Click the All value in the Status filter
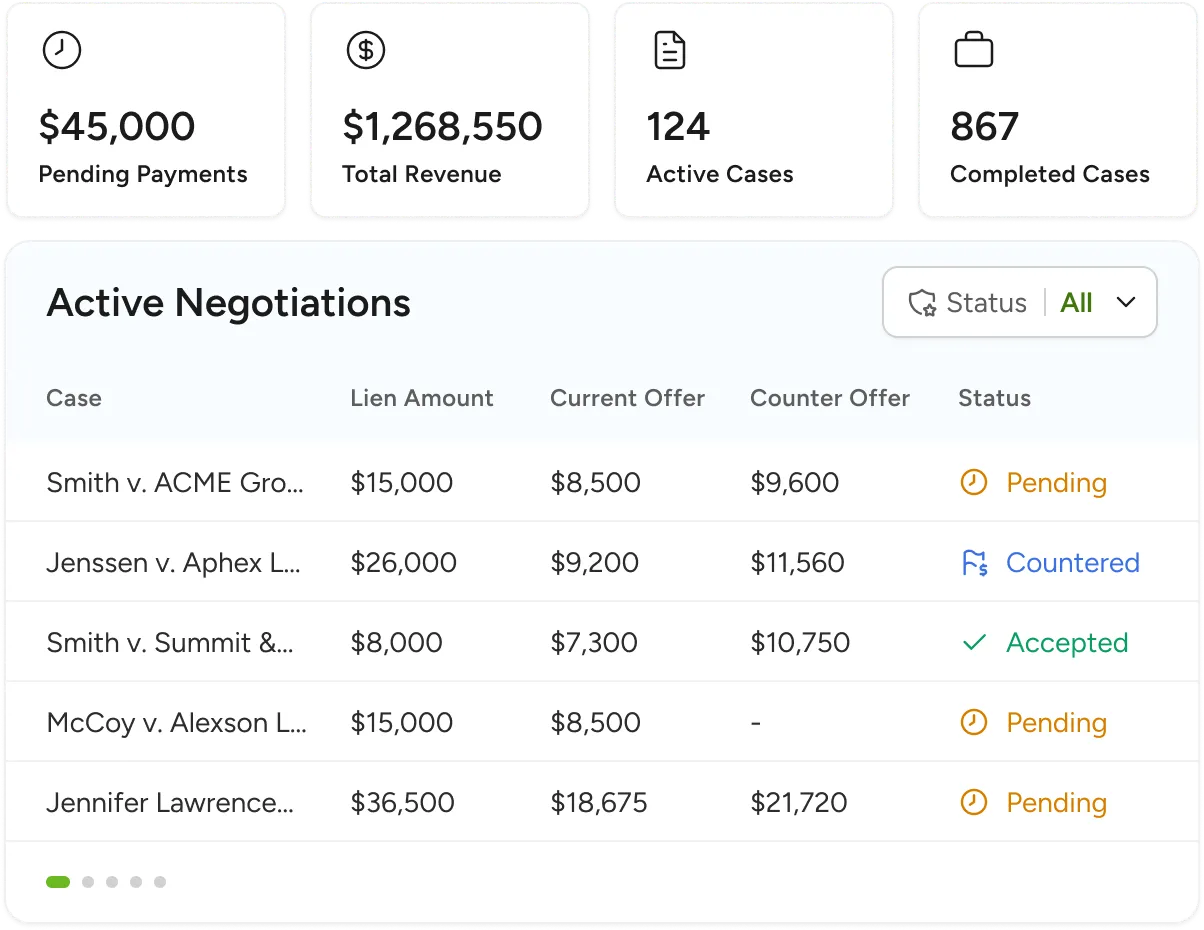 pyautogui.click(x=1076, y=303)
